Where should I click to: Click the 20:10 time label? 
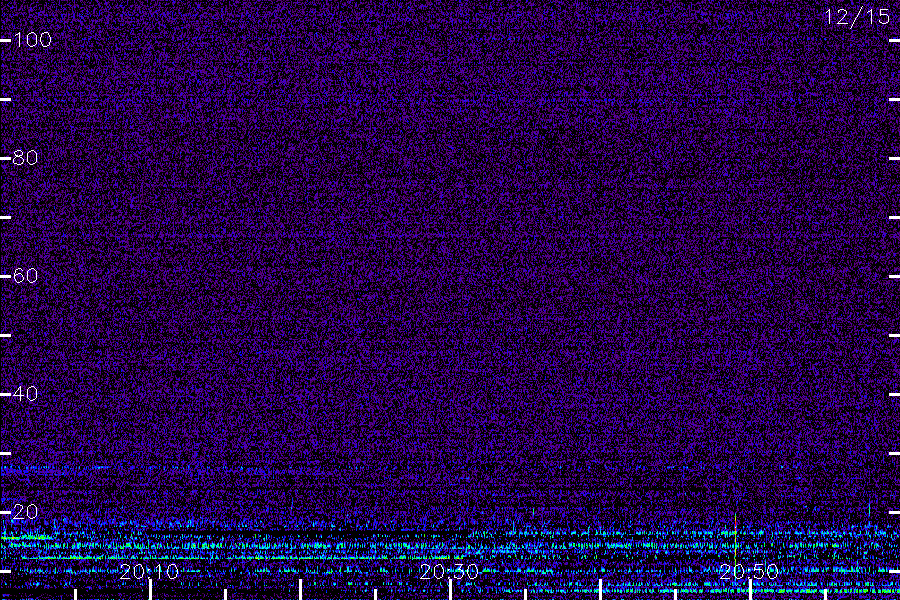[x=149, y=571]
